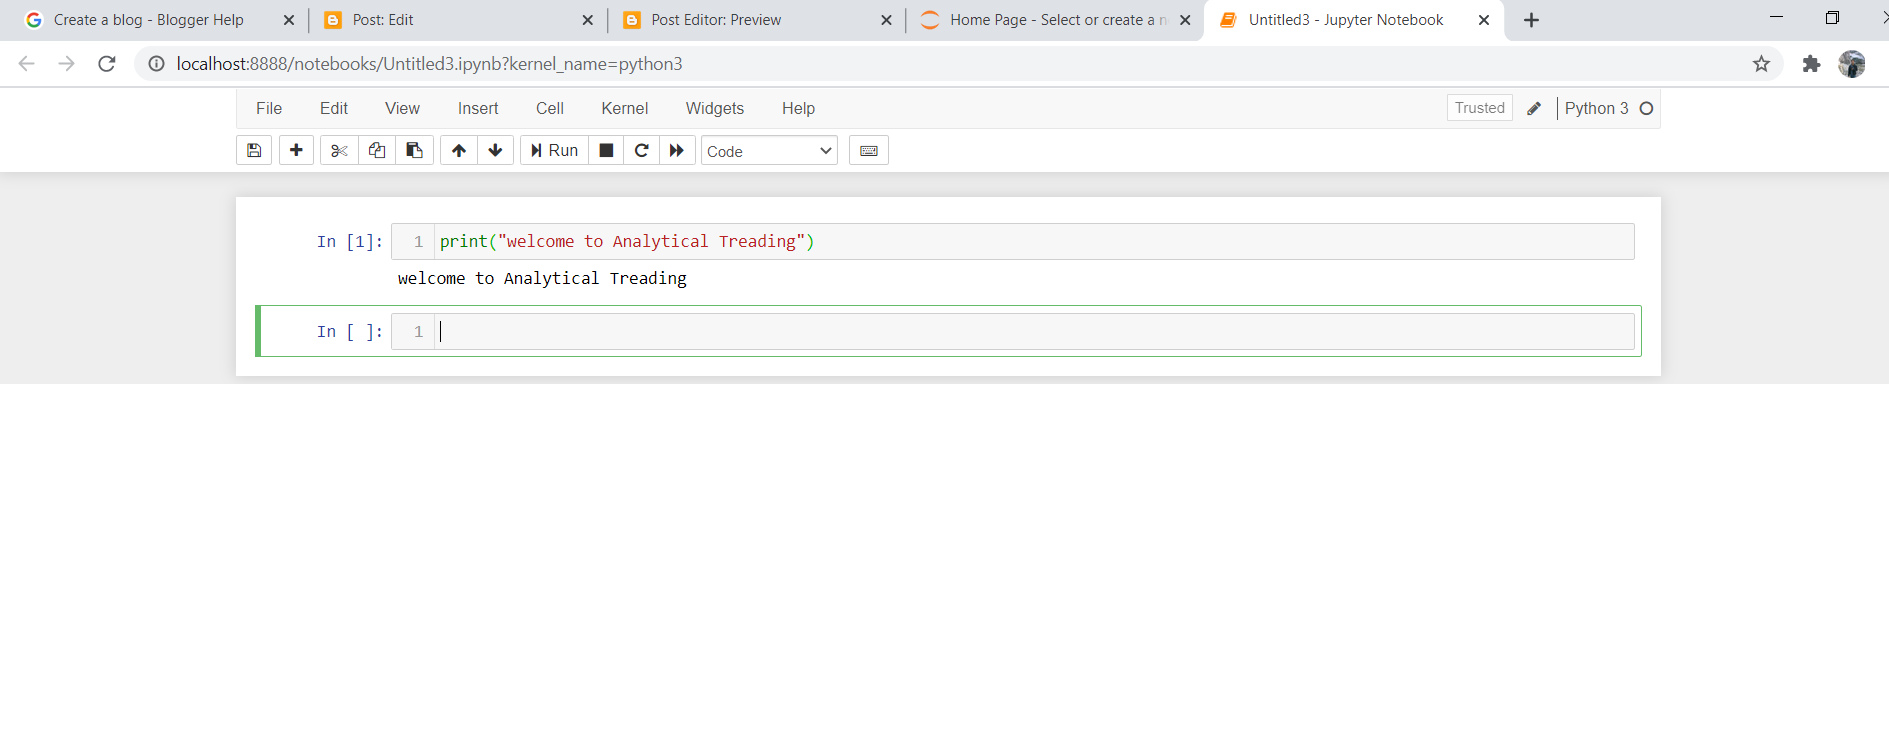
Task: Switch to the Post: Edit tab
Action: click(383, 20)
